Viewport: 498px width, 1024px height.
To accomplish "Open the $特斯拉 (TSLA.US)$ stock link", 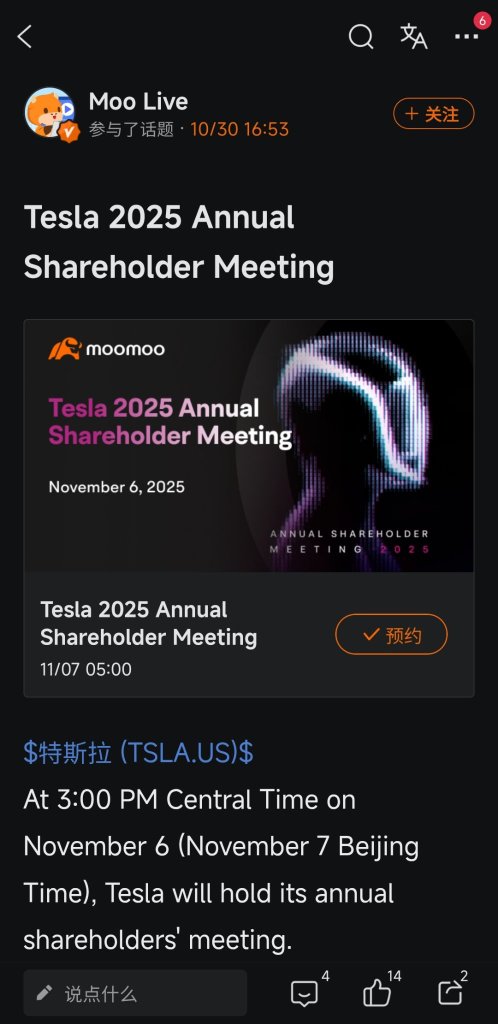I will tap(138, 753).
